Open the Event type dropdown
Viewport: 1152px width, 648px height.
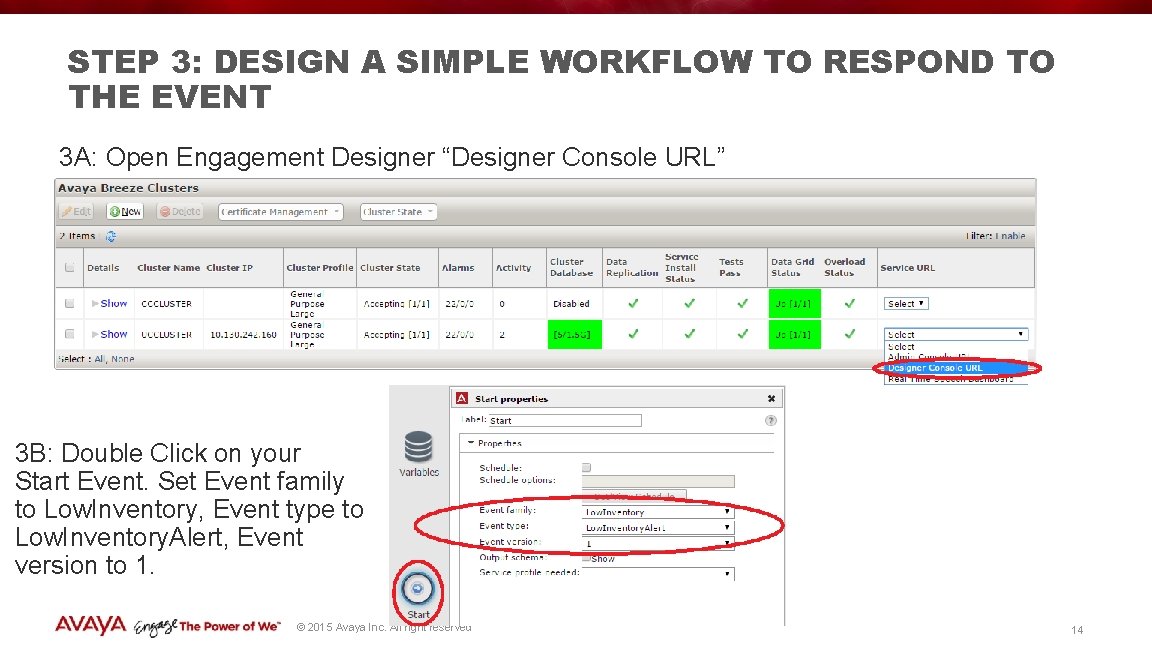658,528
